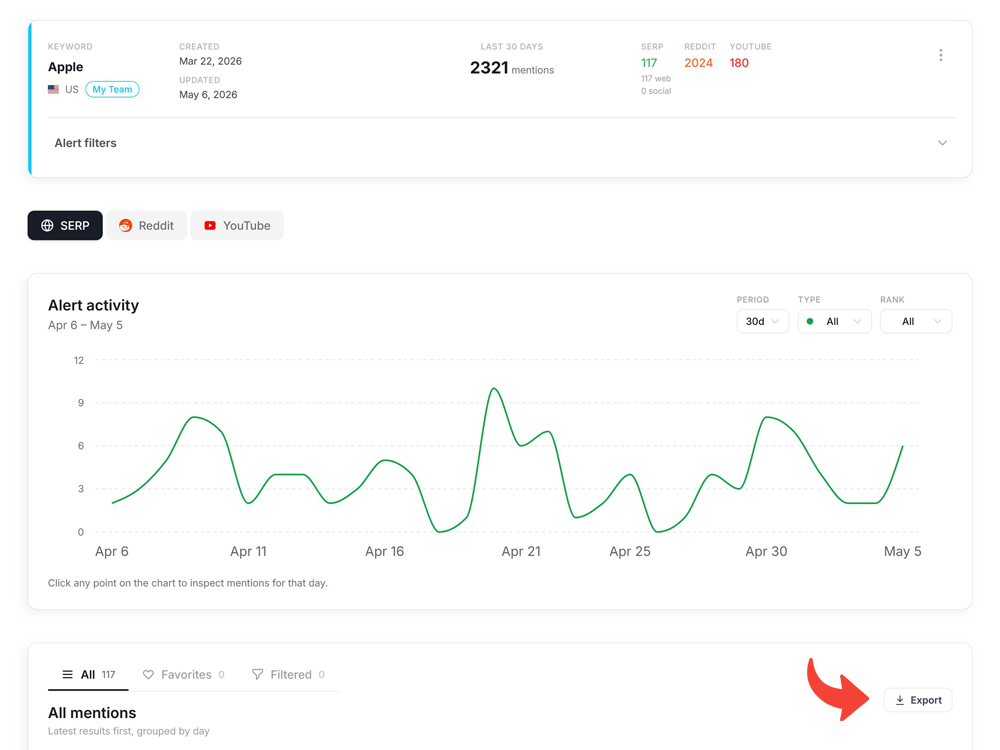Click the Apr 6 – May 5 range text
The height and width of the screenshot is (750, 1000).
(85, 325)
